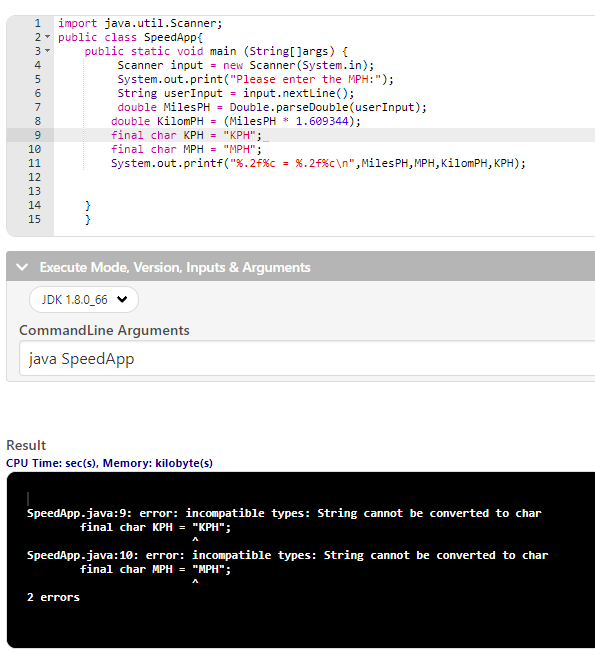Click the 1.609344 number in the code
595x661 pixels.
(322, 121)
